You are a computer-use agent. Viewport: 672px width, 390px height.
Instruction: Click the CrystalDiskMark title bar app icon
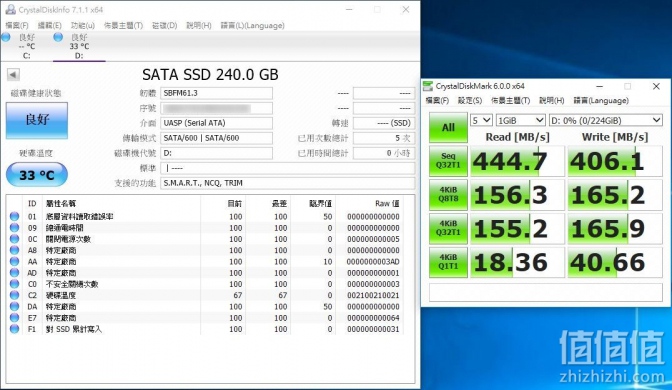pos(428,86)
